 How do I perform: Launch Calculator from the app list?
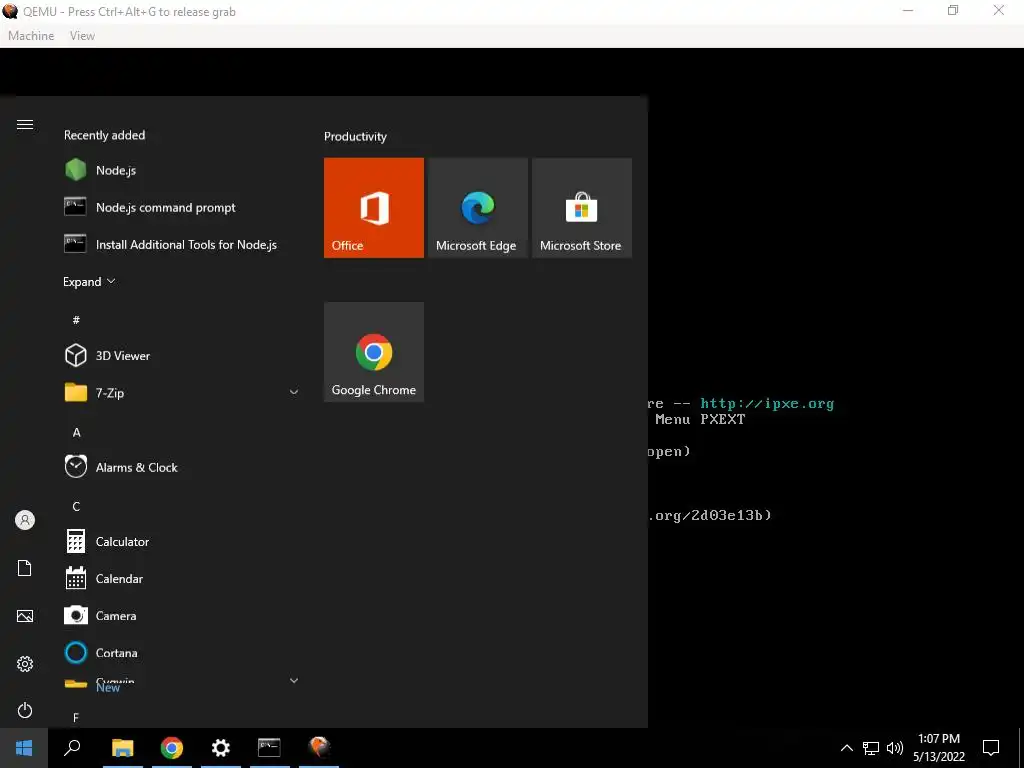click(x=182, y=542)
